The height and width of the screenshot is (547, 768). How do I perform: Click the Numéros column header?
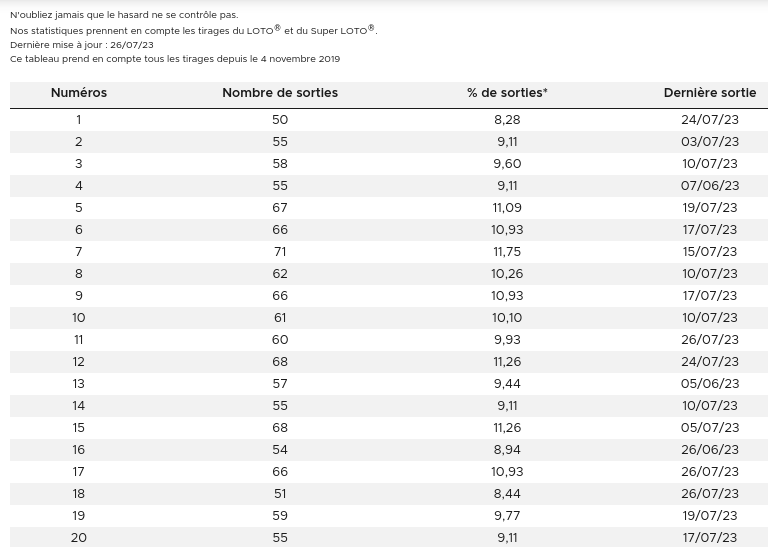(x=79, y=93)
